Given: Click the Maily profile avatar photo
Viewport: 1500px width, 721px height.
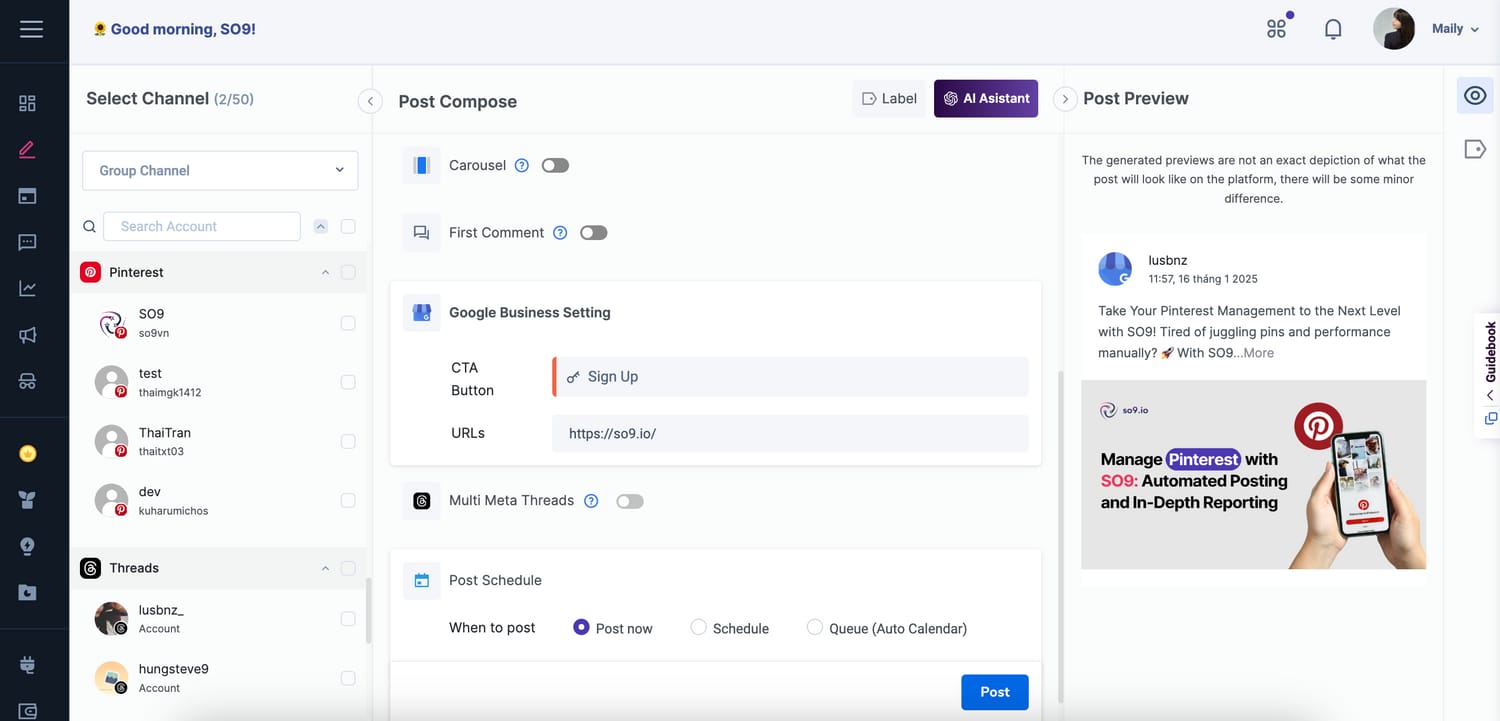Looking at the screenshot, I should point(1394,29).
